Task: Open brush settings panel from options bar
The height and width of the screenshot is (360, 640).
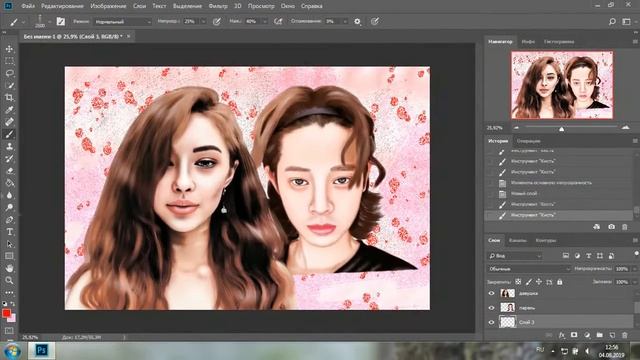Action: coord(60,22)
